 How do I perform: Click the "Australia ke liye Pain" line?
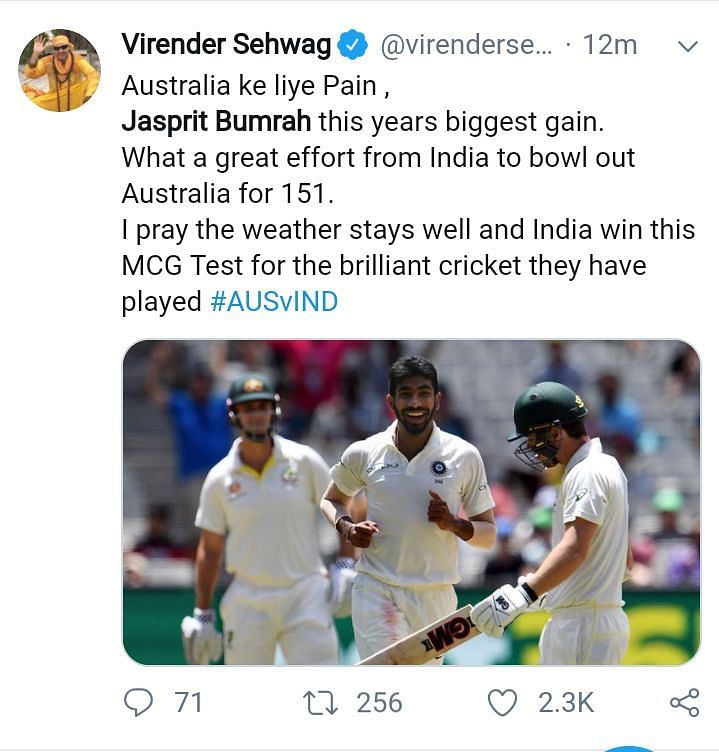point(249,86)
